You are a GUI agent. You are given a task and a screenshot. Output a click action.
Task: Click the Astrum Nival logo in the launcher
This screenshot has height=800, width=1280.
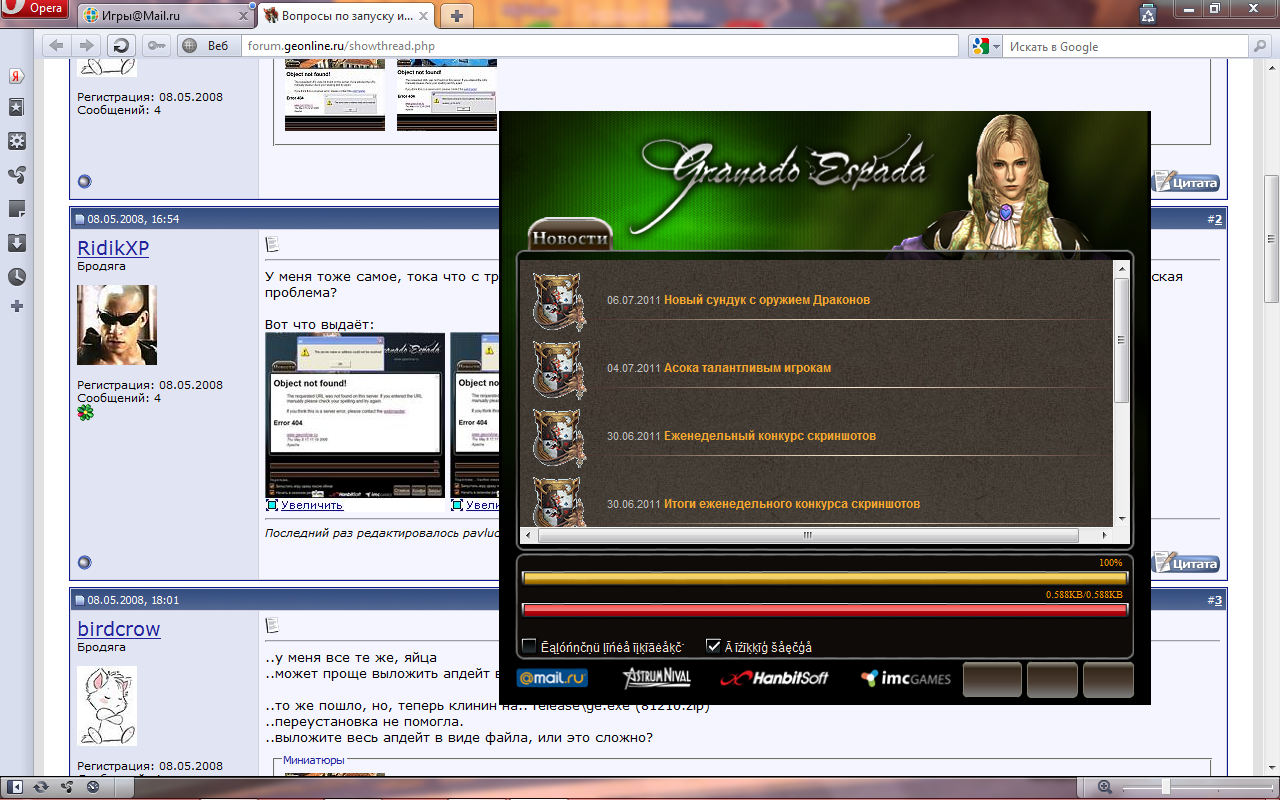(656, 679)
